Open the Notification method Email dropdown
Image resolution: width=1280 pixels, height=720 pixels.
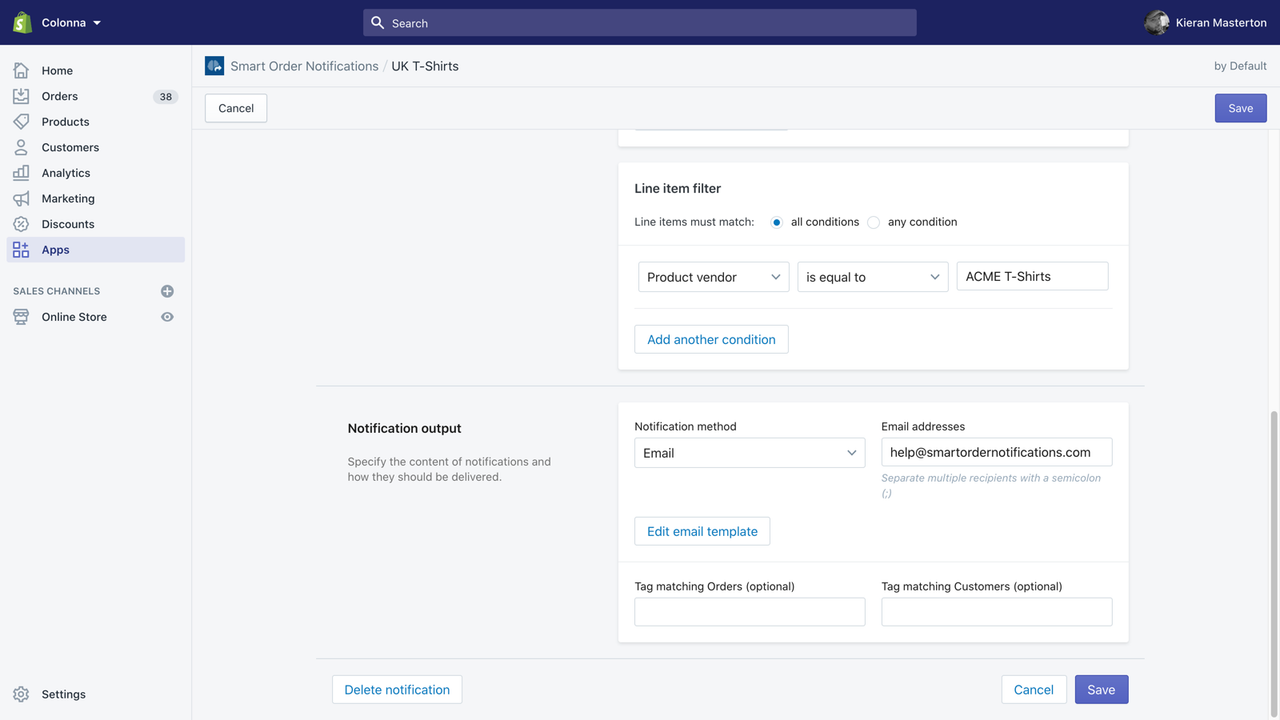[x=749, y=452]
